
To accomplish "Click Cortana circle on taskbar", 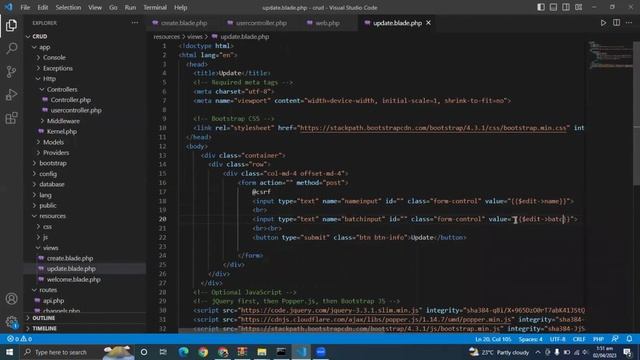I will pyautogui.click(x=144, y=352).
